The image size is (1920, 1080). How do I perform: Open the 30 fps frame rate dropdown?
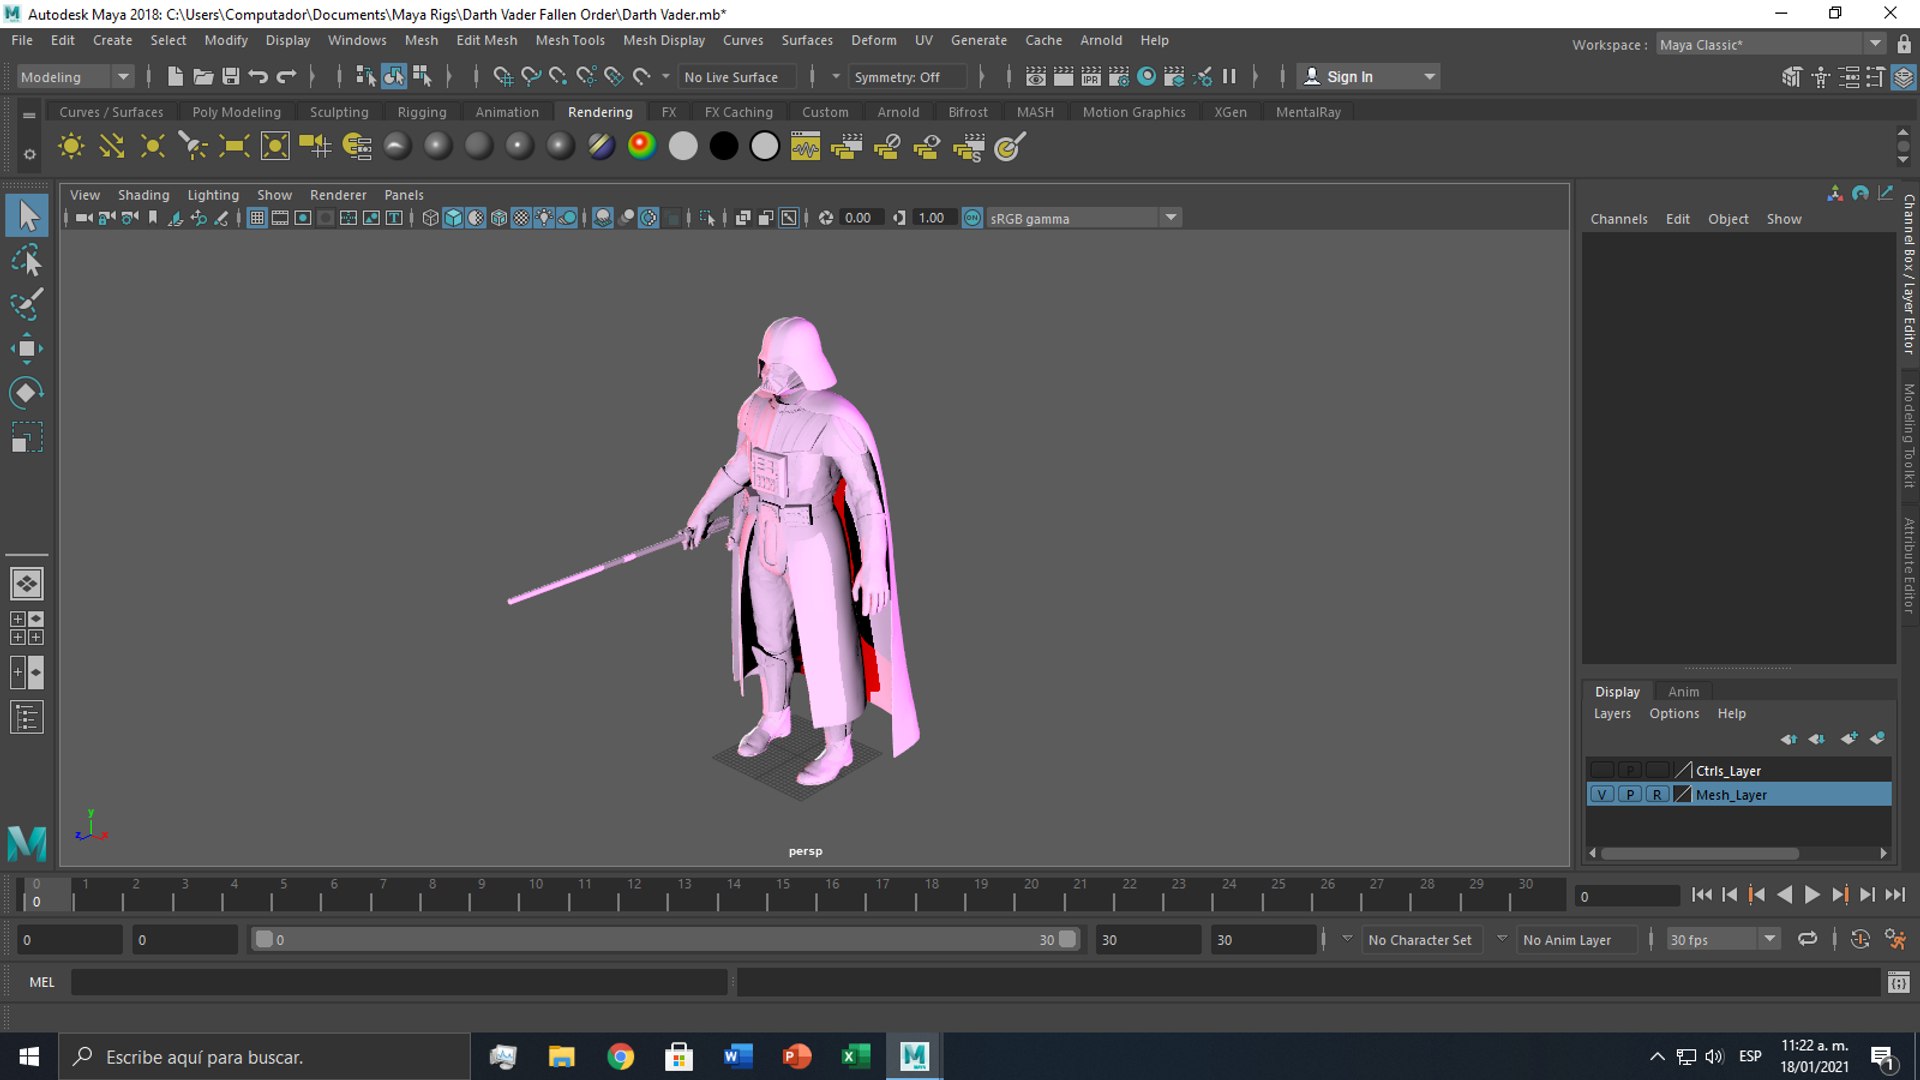pyautogui.click(x=1724, y=940)
